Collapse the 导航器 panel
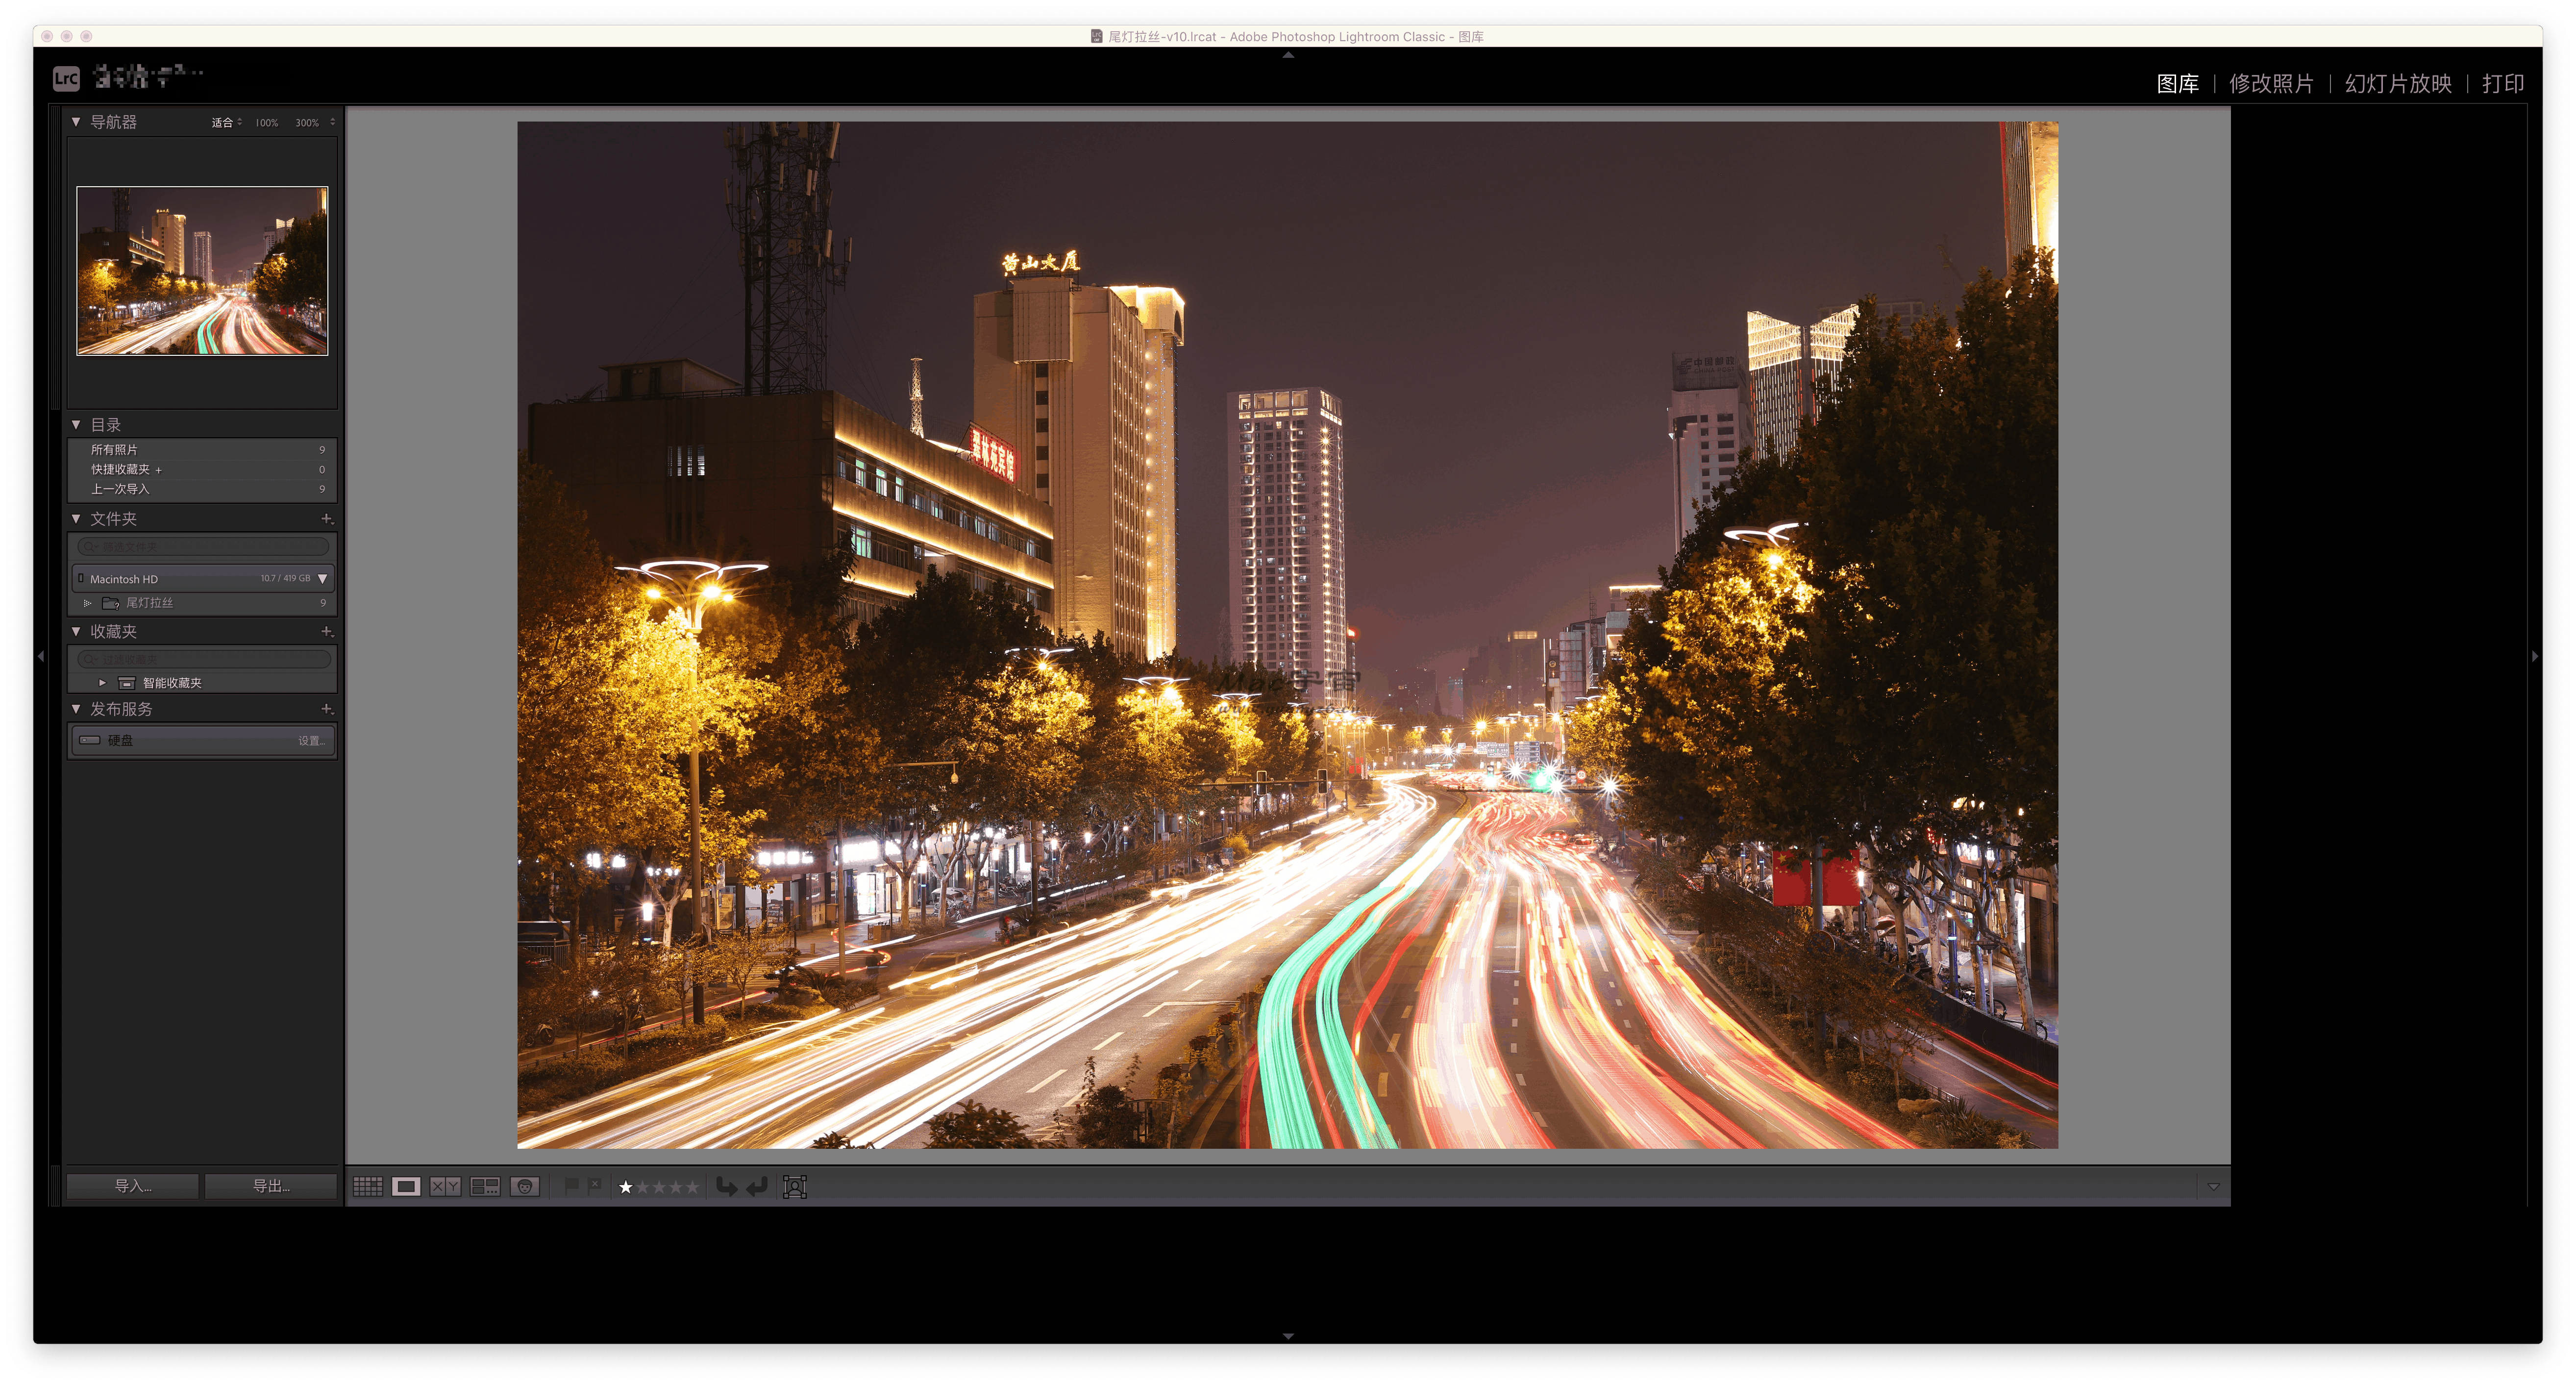The height and width of the screenshot is (1385, 2576). click(x=76, y=122)
